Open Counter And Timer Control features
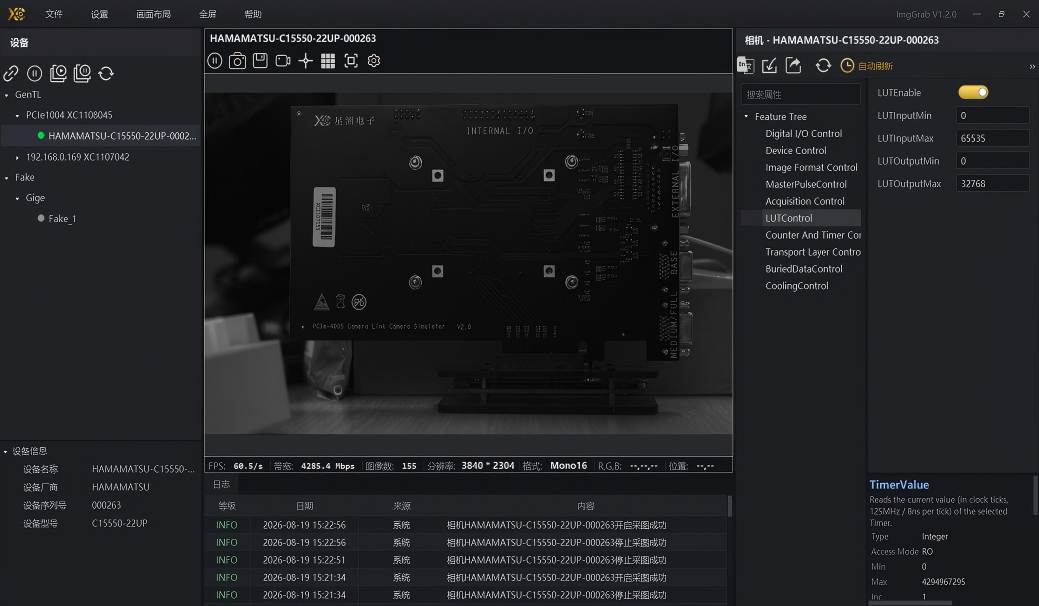 (x=813, y=235)
